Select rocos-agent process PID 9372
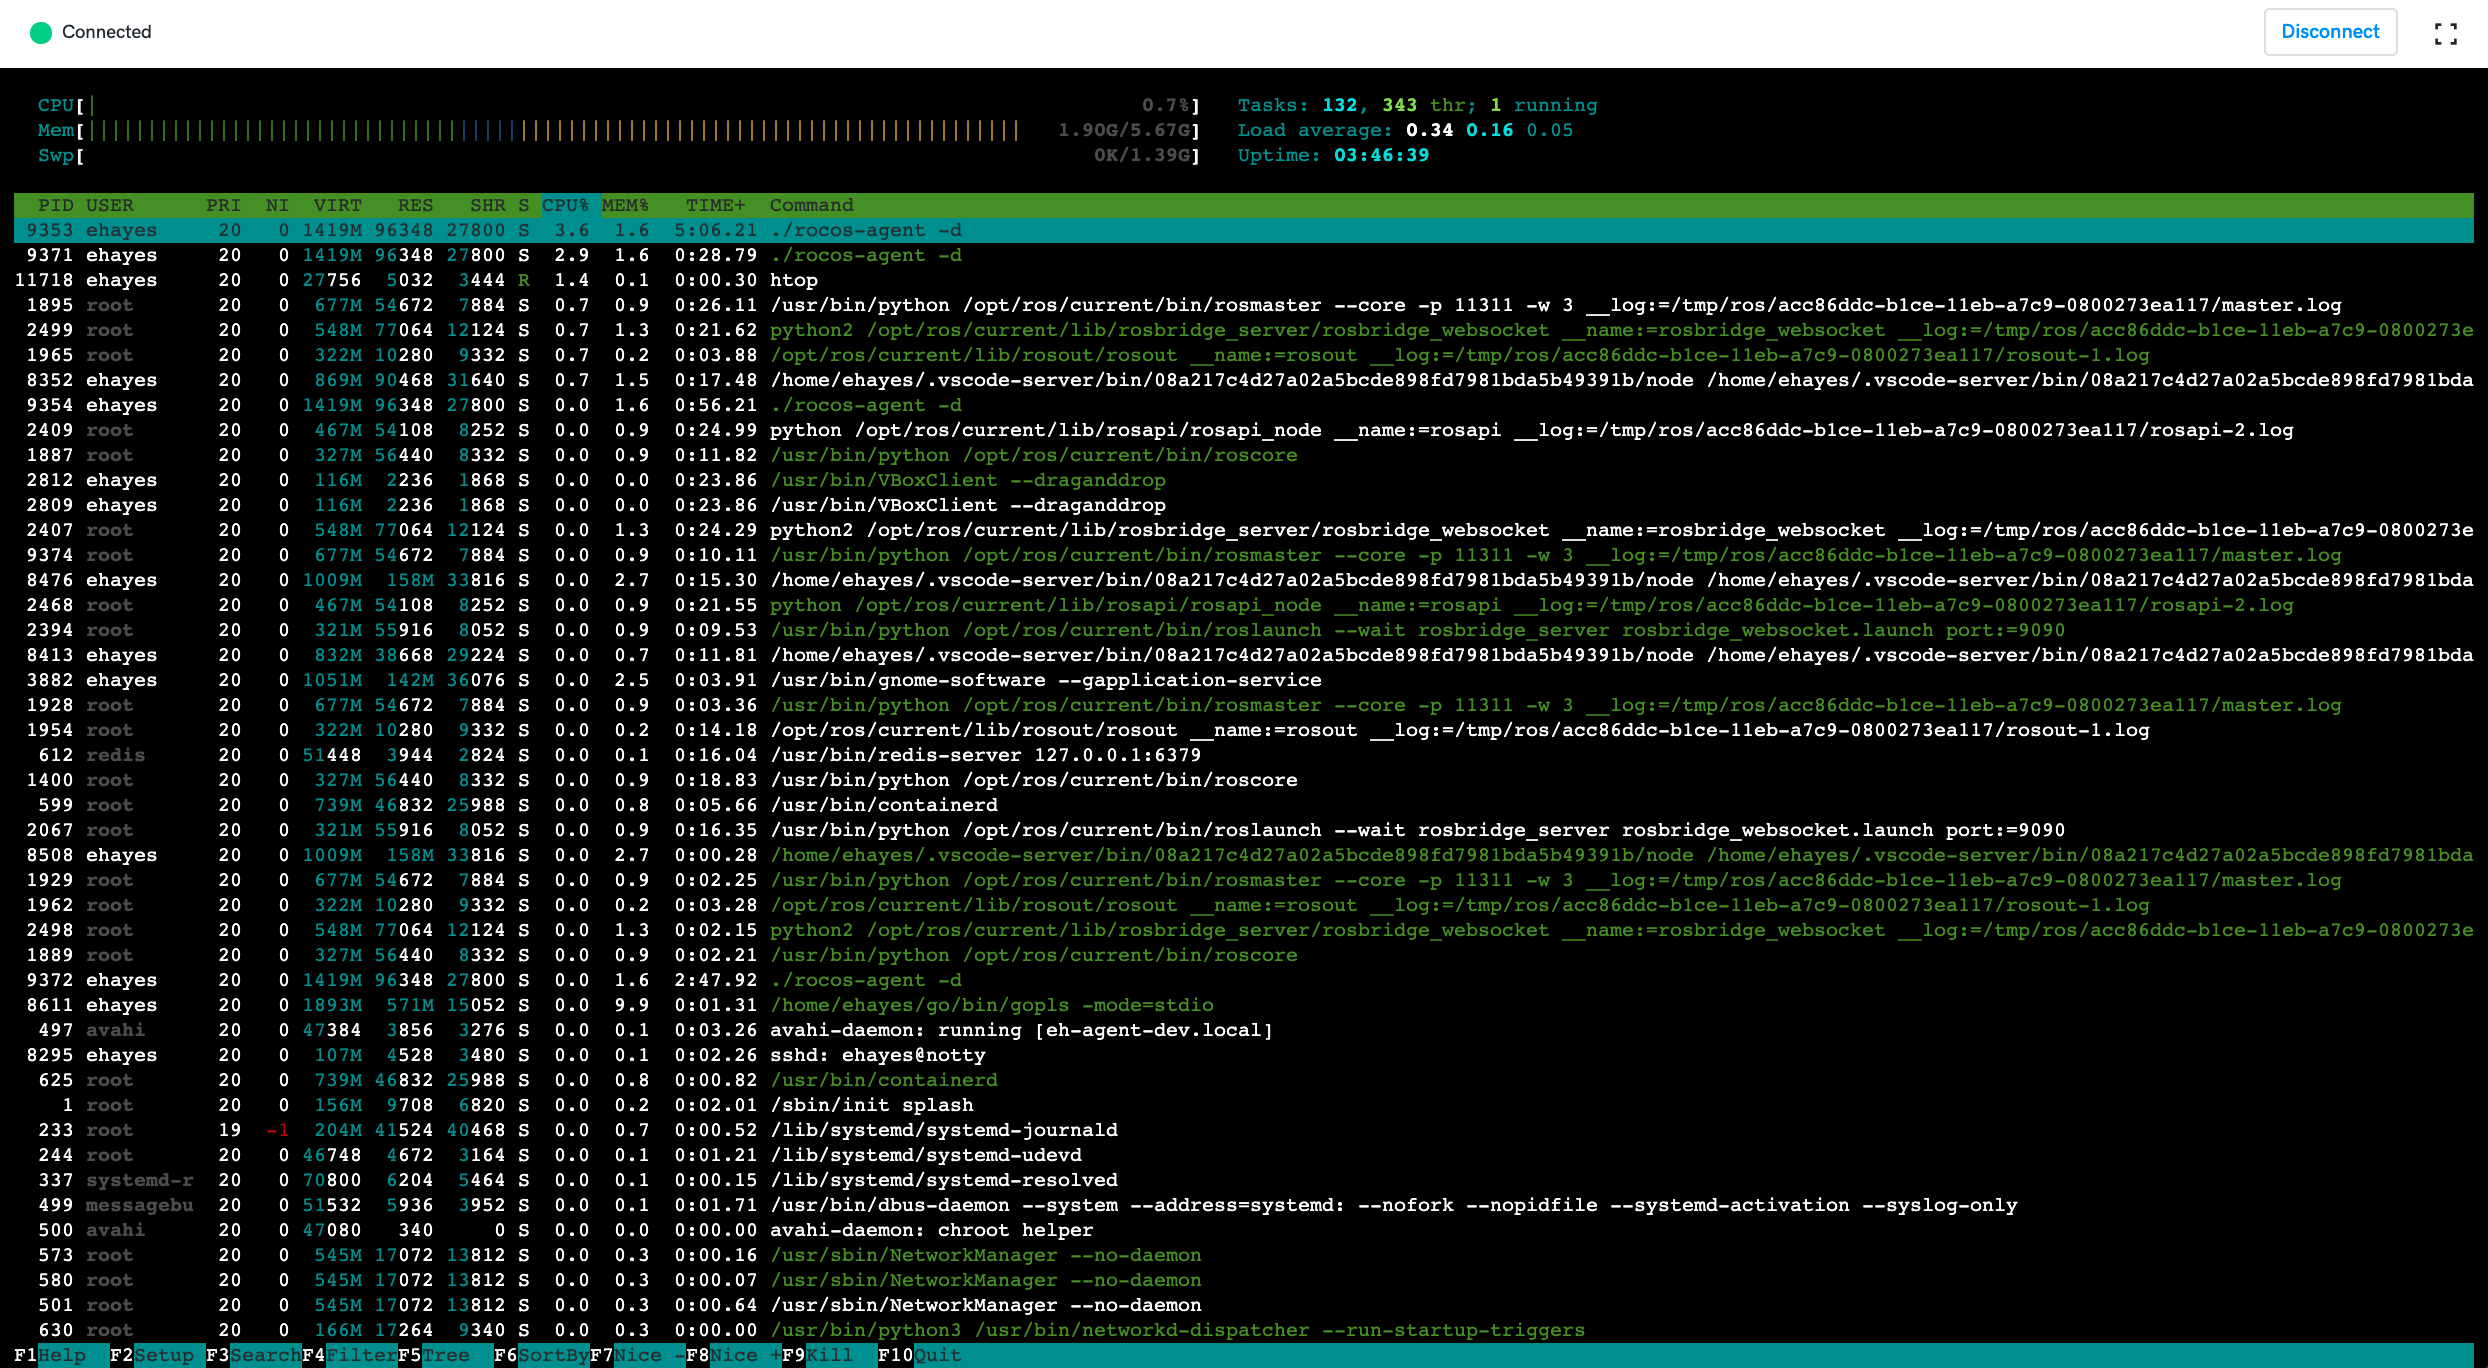Image resolution: width=2488 pixels, height=1368 pixels. [x=1243, y=980]
